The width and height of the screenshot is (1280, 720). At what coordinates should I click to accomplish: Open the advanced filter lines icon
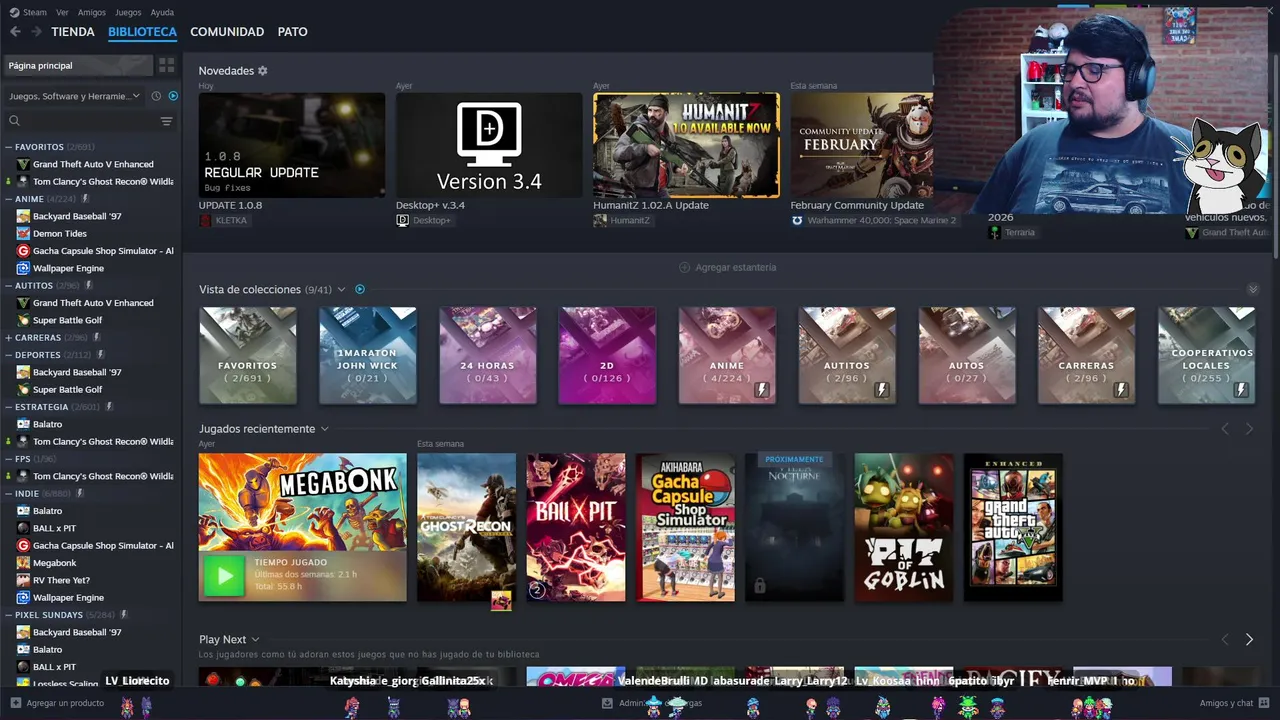[x=166, y=121]
